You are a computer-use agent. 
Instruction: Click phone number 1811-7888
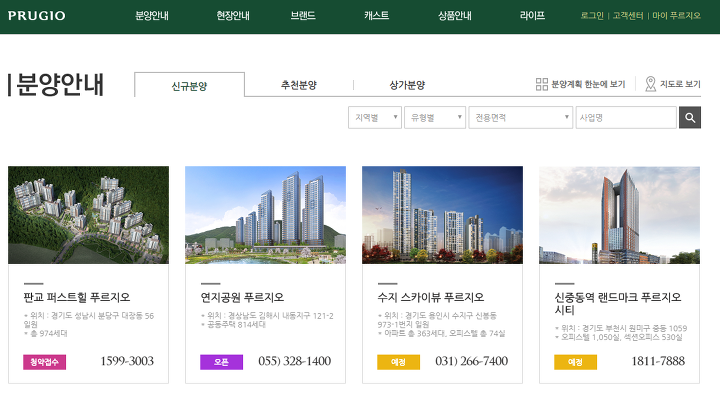pyautogui.click(x=658, y=361)
